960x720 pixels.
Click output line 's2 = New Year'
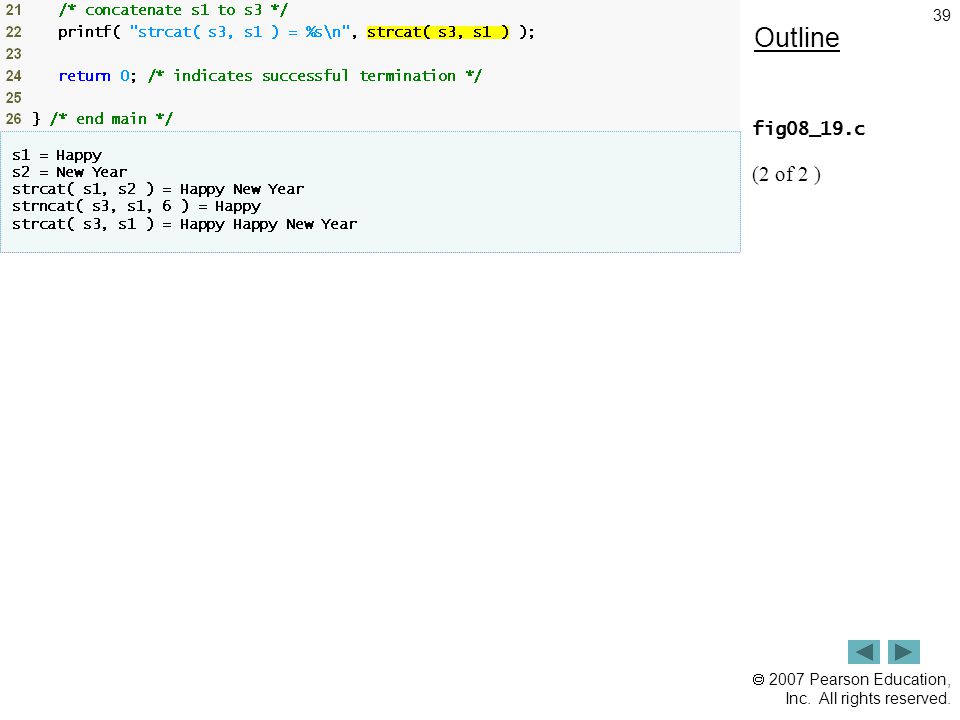[70, 172]
